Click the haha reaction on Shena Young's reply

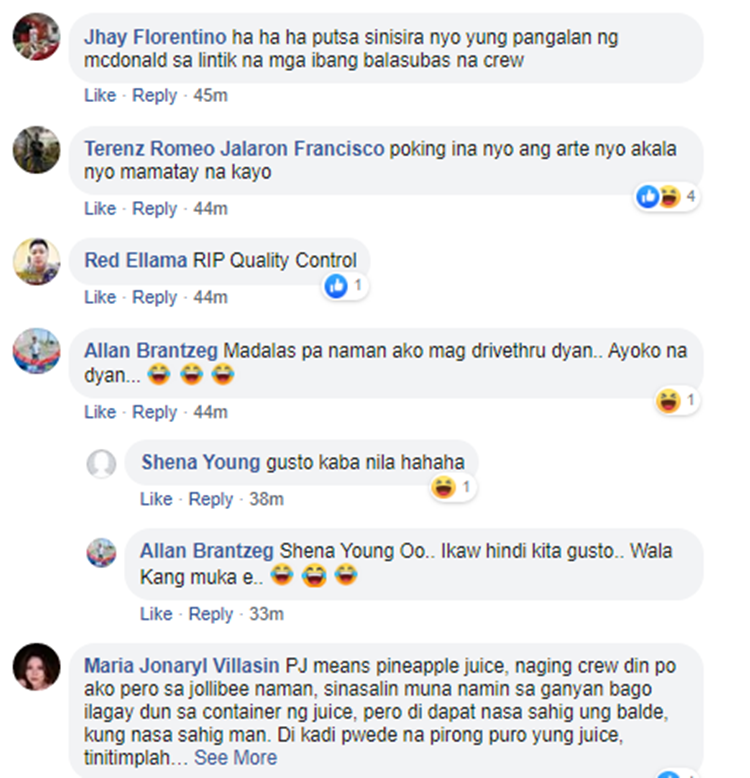[x=443, y=487]
